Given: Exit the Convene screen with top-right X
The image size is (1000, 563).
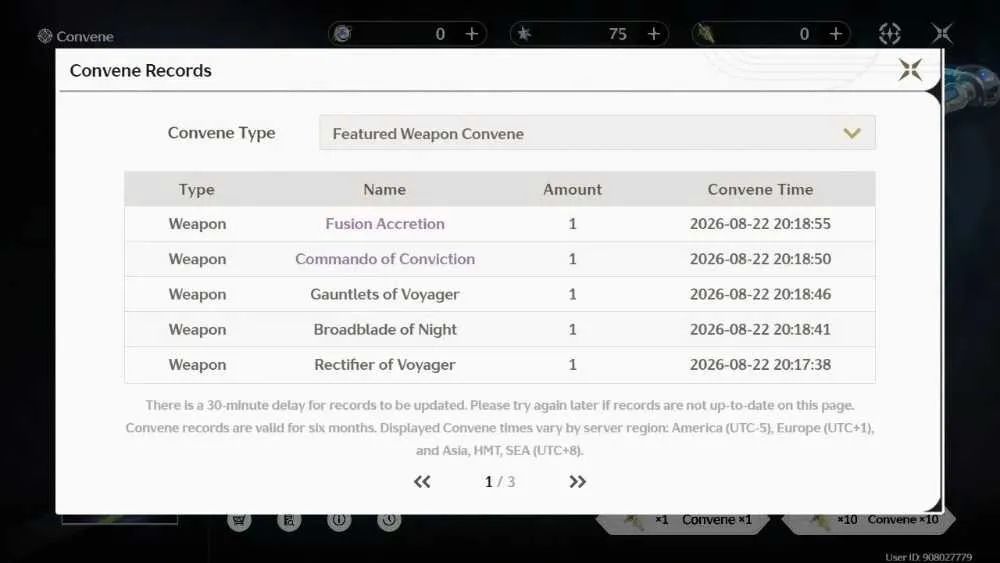Looking at the screenshot, I should tap(941, 34).
